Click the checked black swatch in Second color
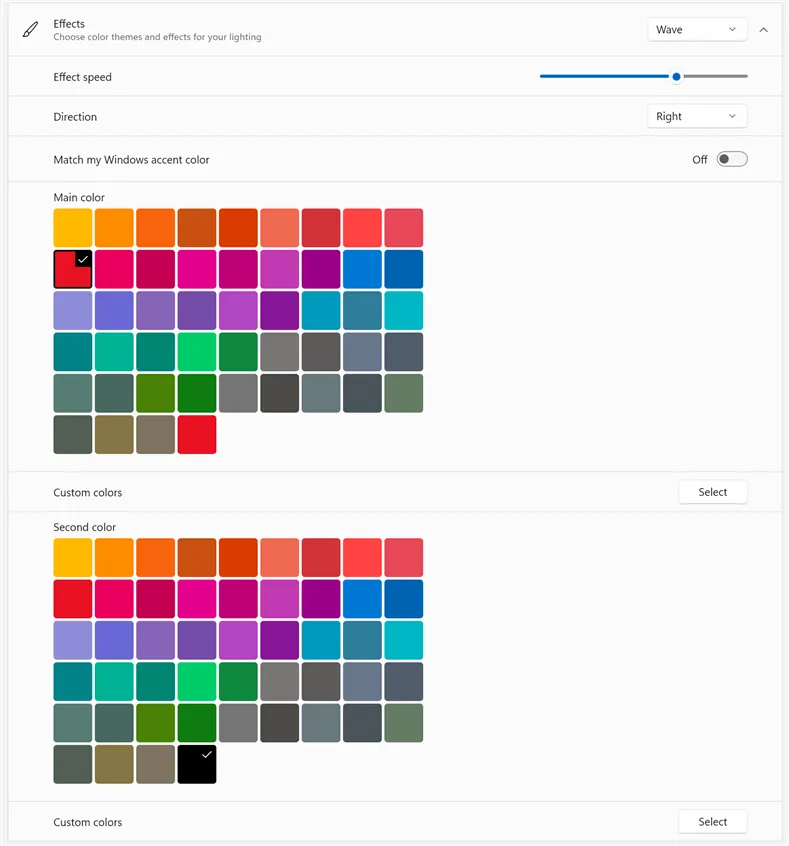 197,764
